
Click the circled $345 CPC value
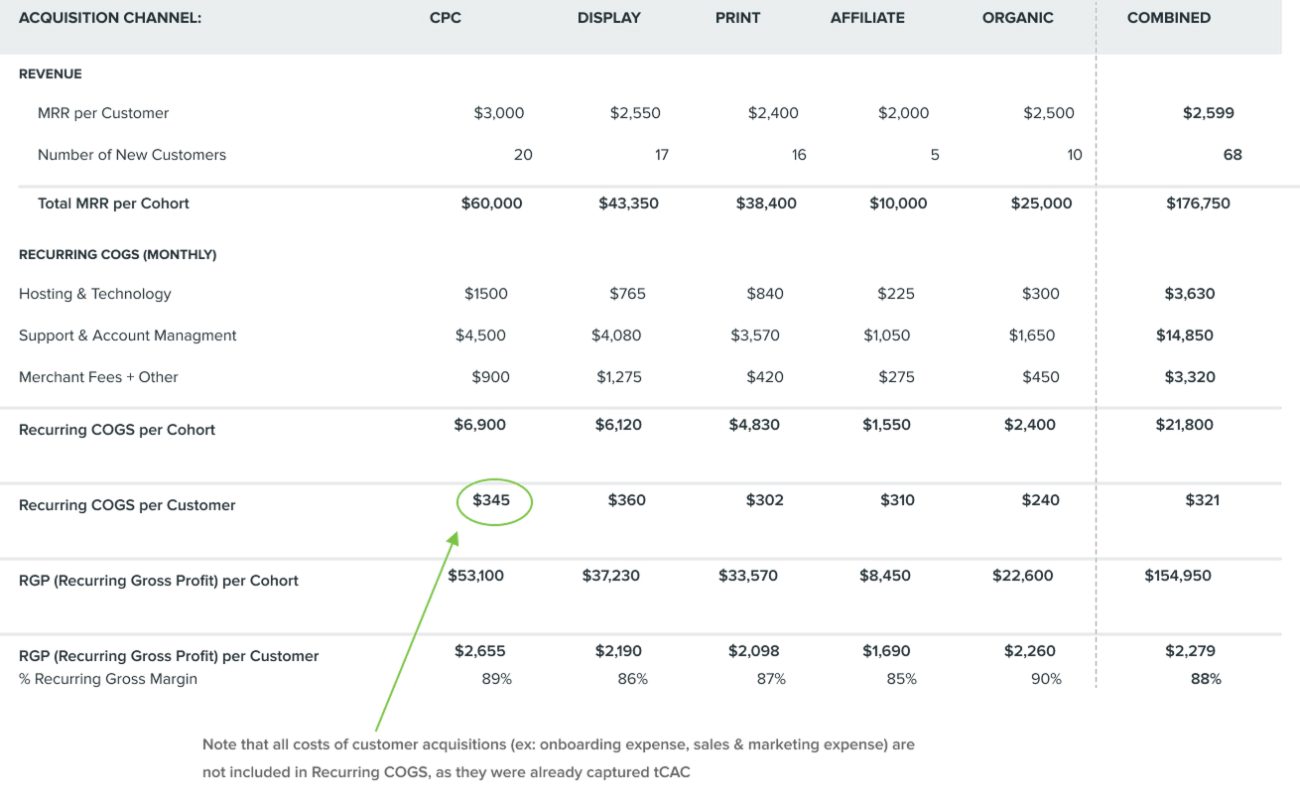[x=492, y=500]
